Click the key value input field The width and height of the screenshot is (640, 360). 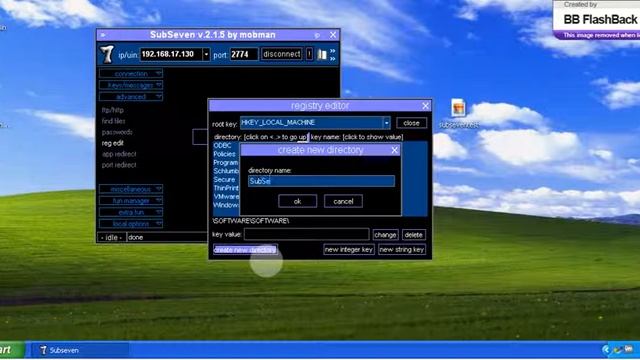tap(307, 234)
